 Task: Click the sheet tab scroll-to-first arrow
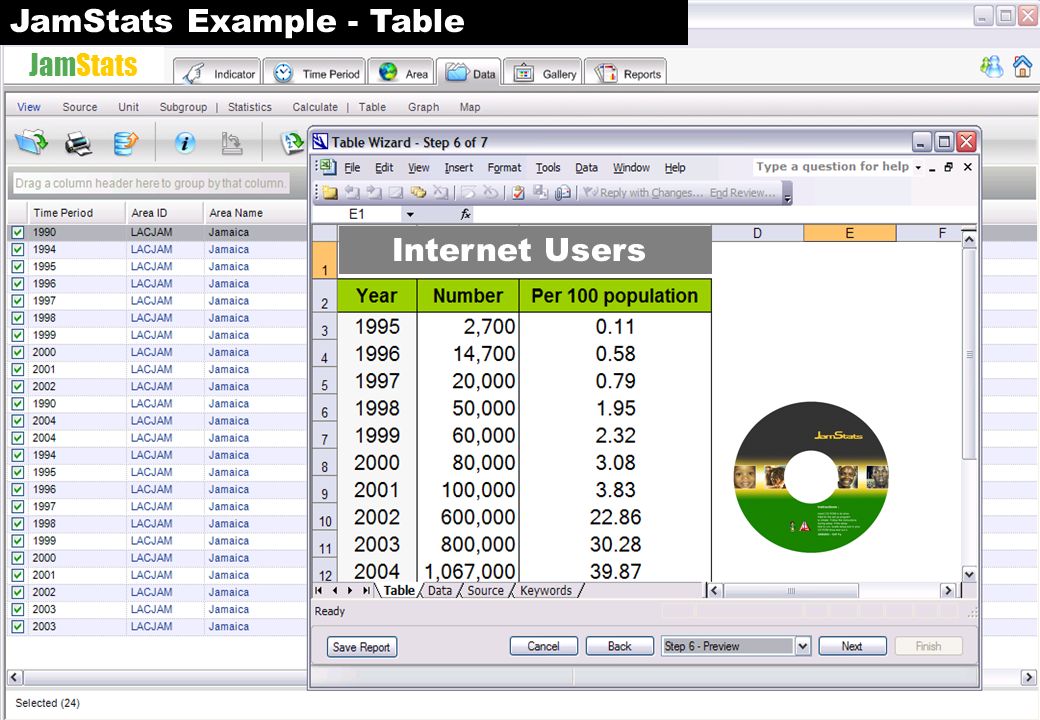[x=319, y=590]
